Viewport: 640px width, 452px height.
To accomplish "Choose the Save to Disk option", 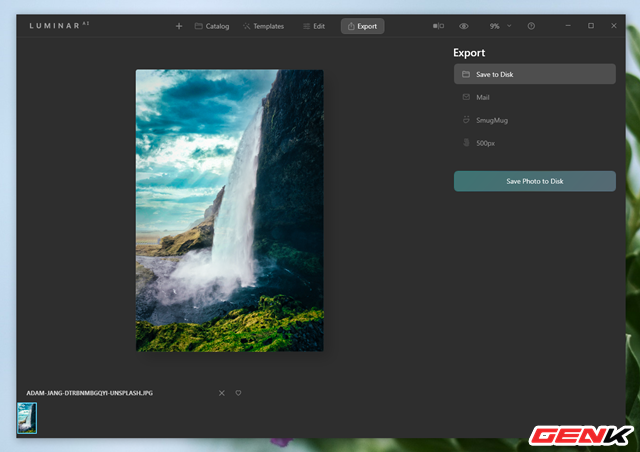I will tap(535, 74).
